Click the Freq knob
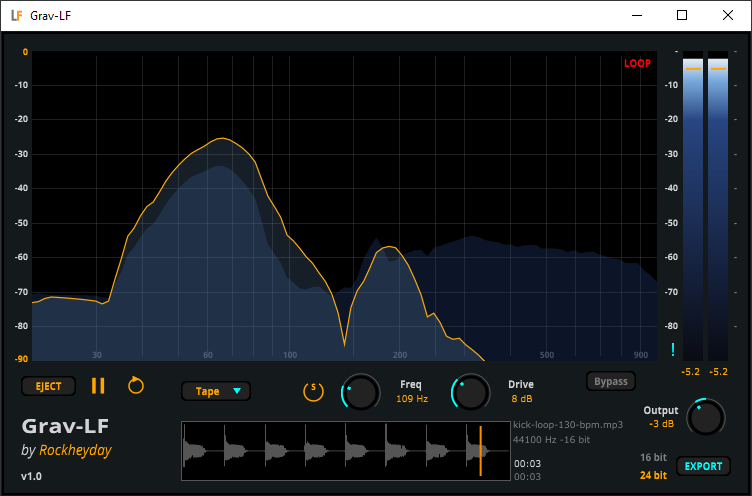Image resolution: width=752 pixels, height=496 pixels. click(361, 392)
